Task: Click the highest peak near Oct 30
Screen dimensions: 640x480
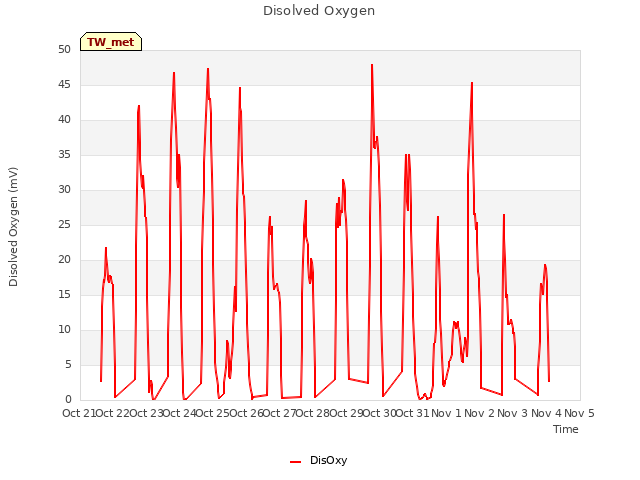Action: tap(372, 65)
